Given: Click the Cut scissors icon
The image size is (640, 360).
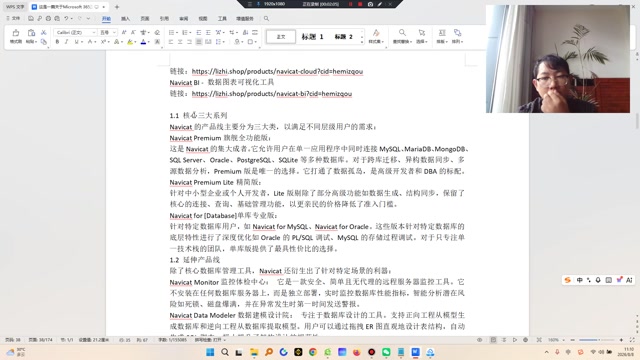Looking at the screenshot, I should pos(43,32).
